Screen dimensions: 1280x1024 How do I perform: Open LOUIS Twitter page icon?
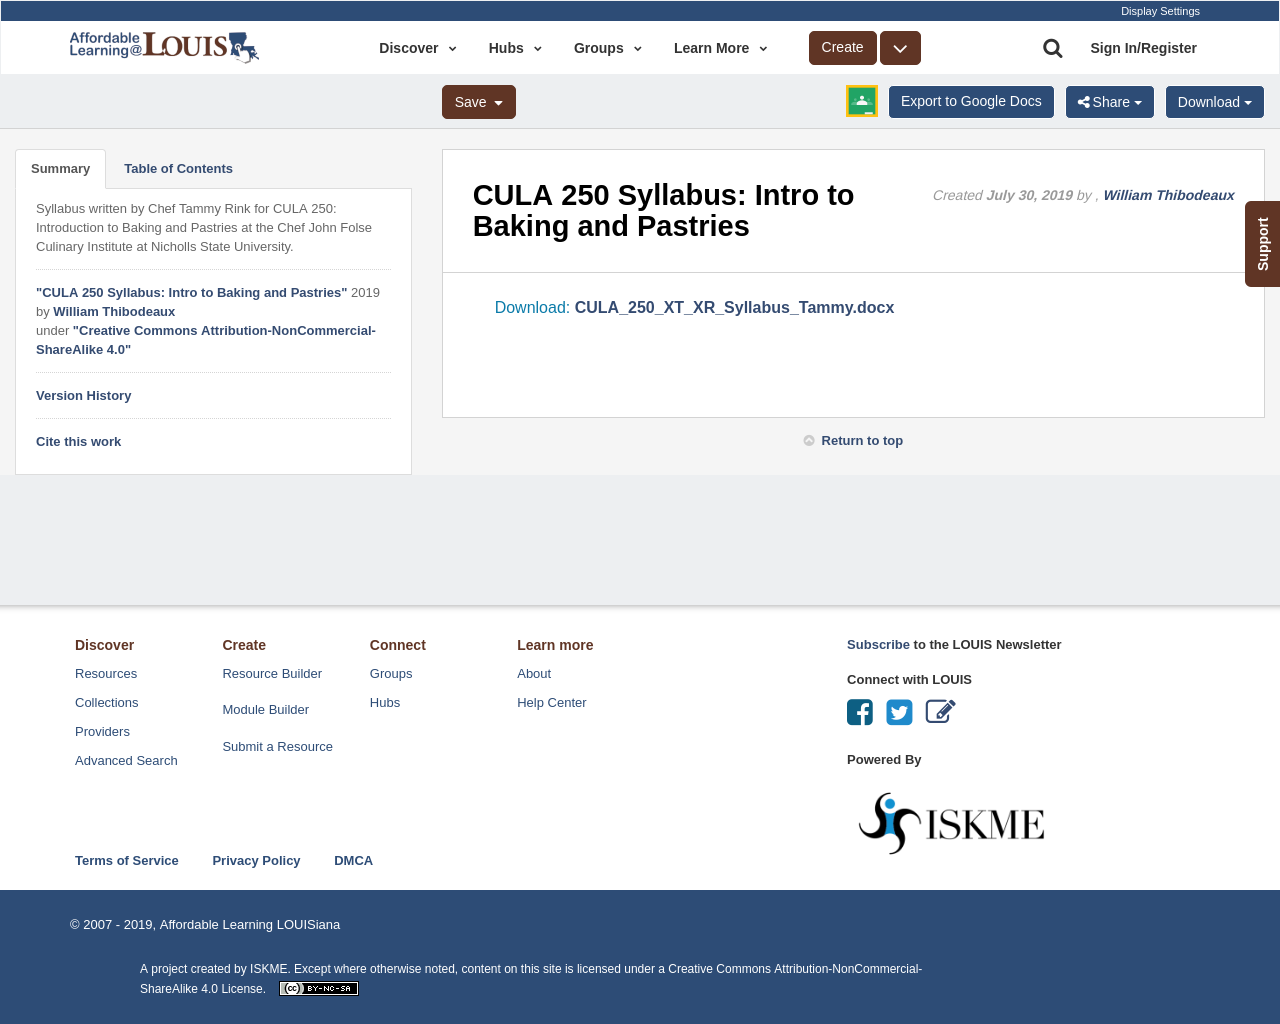pos(899,712)
